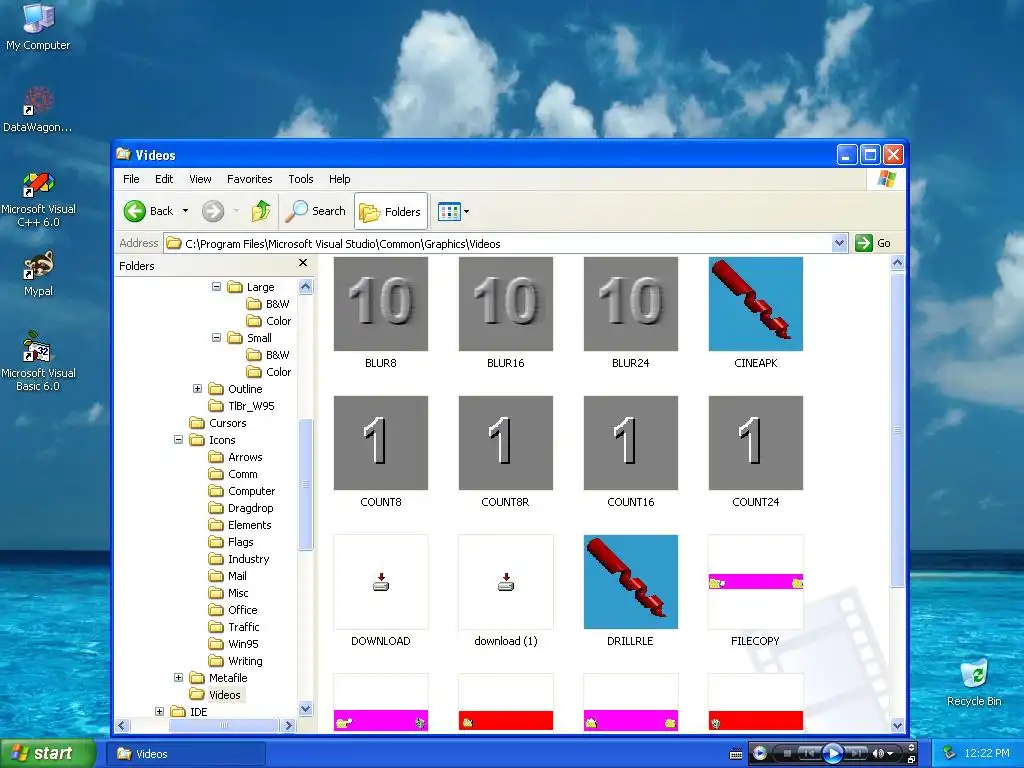
Task: Close the Folders pane
Action: point(302,263)
